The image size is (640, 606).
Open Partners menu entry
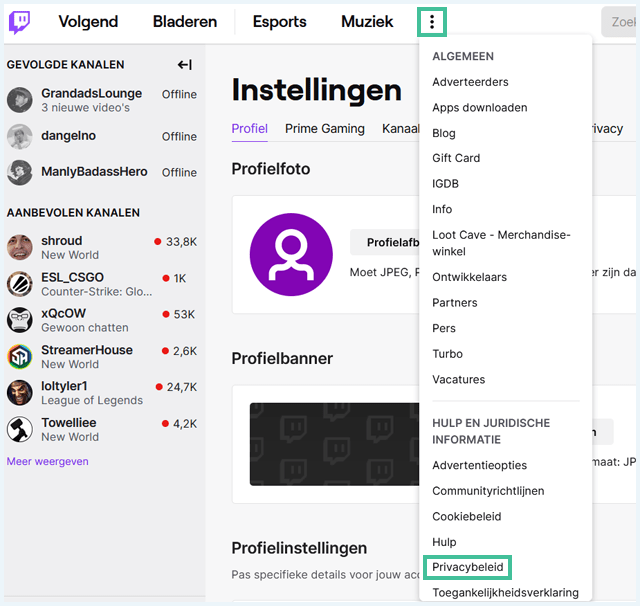point(455,303)
